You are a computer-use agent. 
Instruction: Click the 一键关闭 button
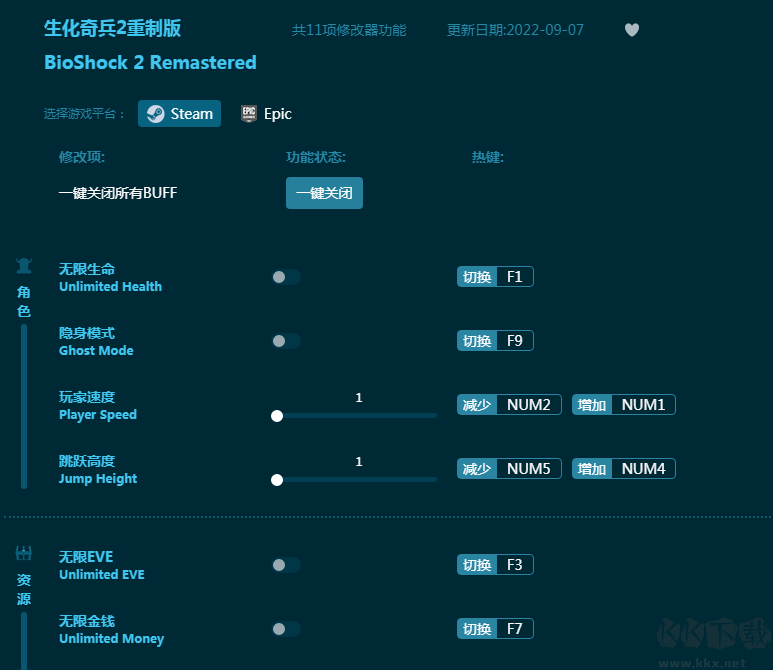[x=324, y=193]
